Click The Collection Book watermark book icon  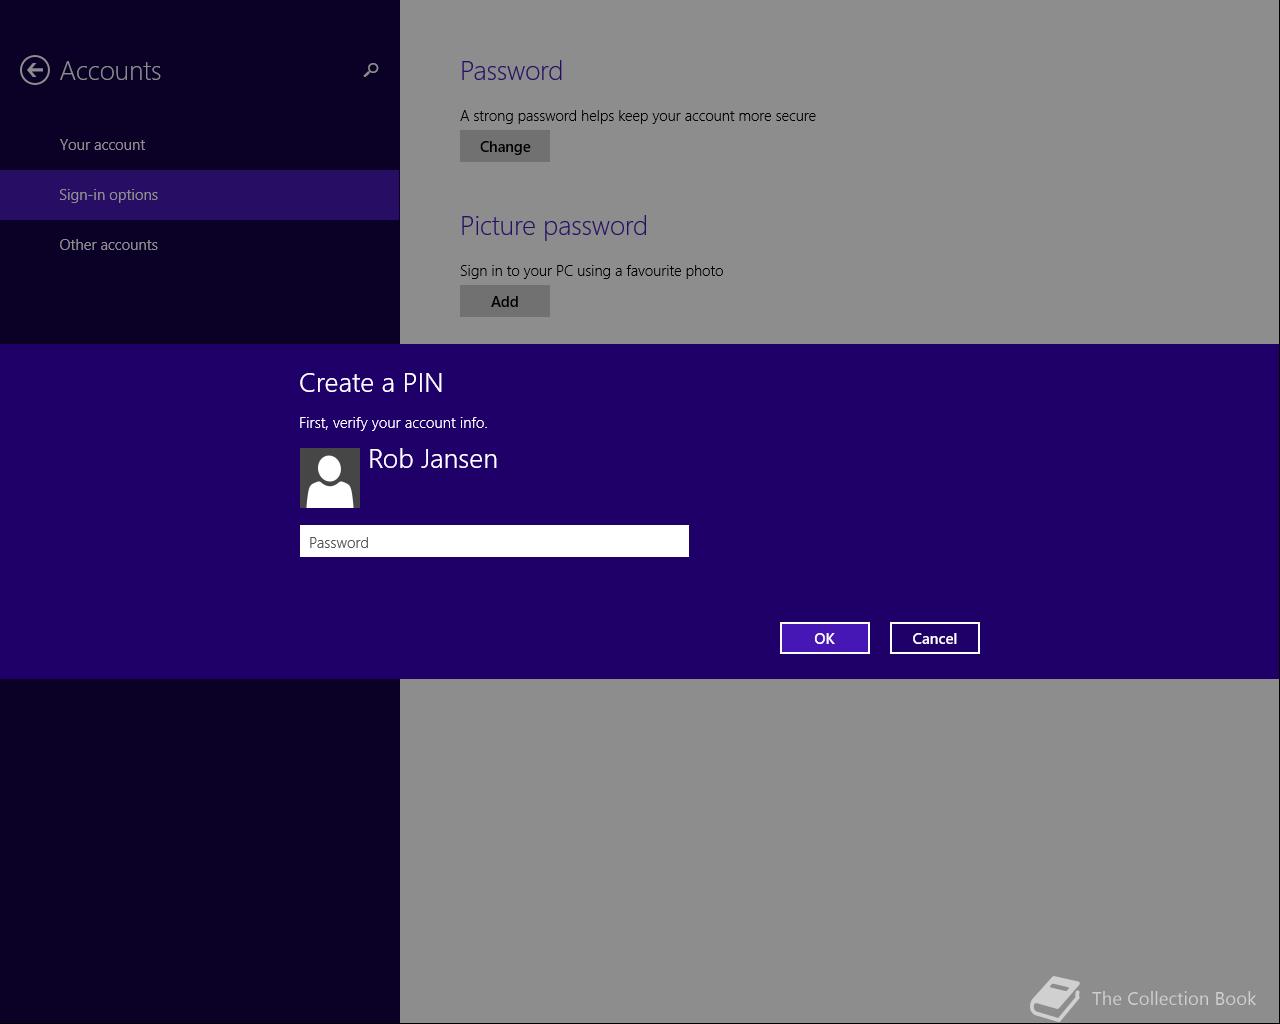coord(1055,998)
